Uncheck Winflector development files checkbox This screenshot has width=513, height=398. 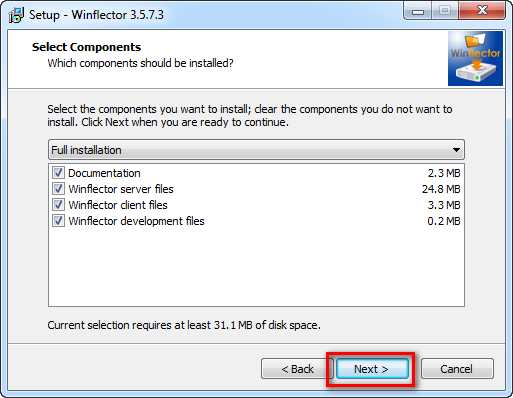click(x=58, y=221)
